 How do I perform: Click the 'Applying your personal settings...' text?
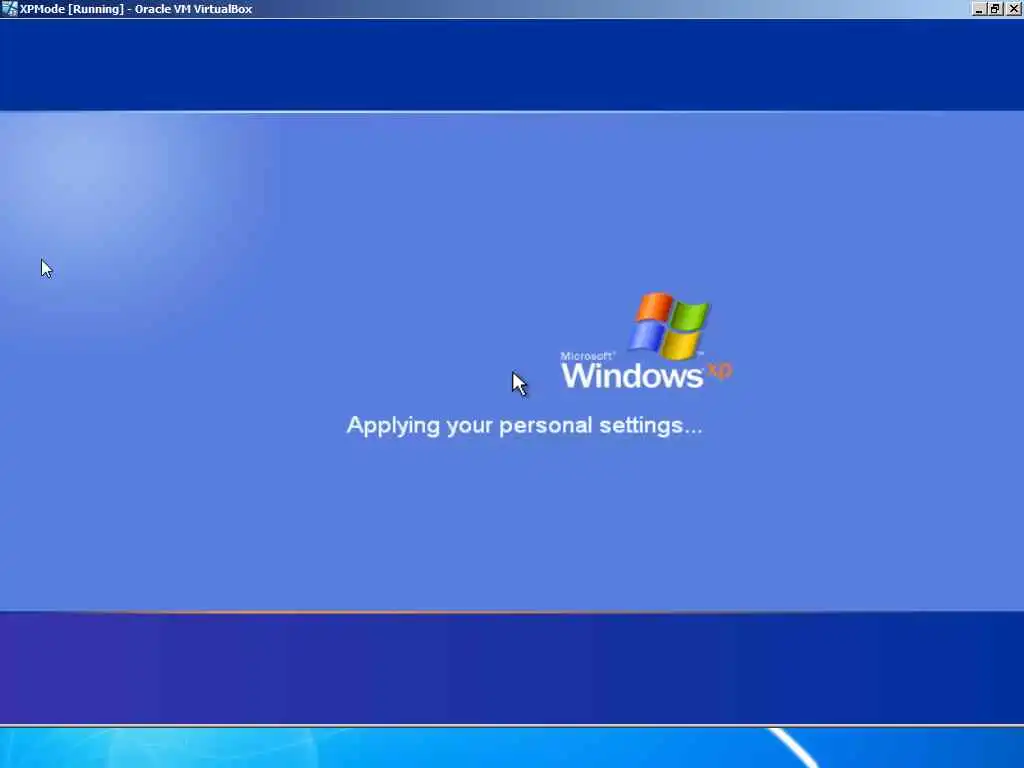(524, 426)
